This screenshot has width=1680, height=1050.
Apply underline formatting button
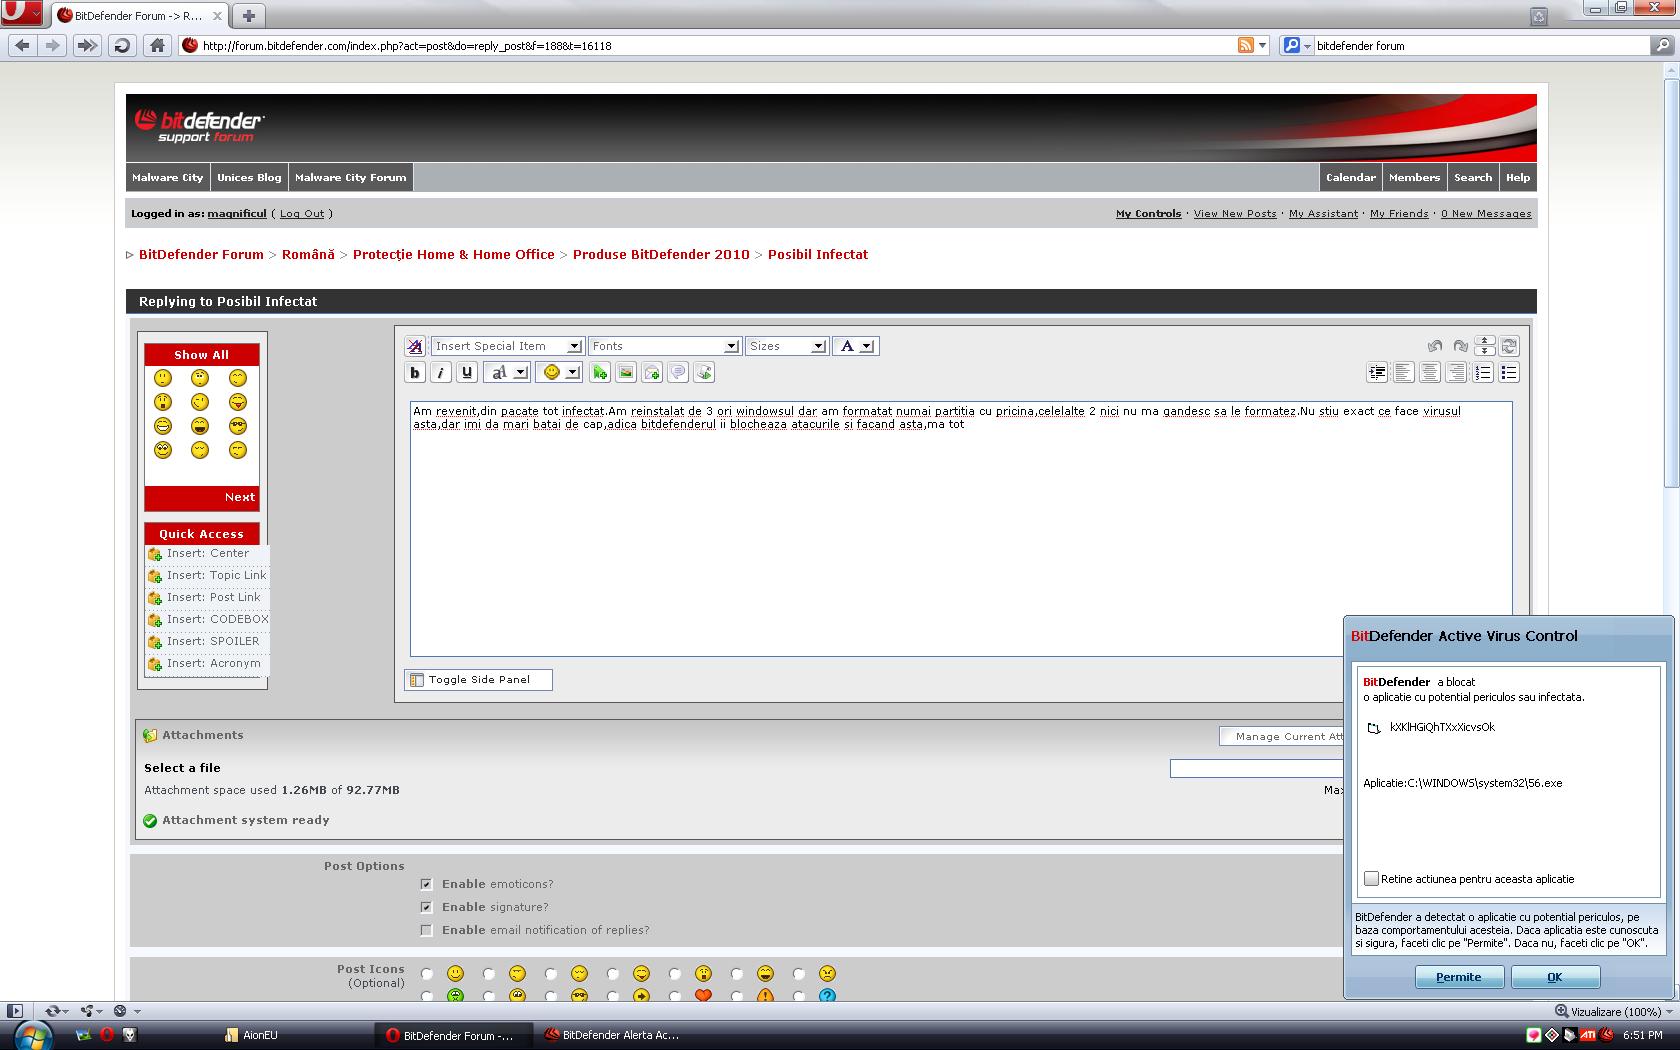click(x=467, y=373)
